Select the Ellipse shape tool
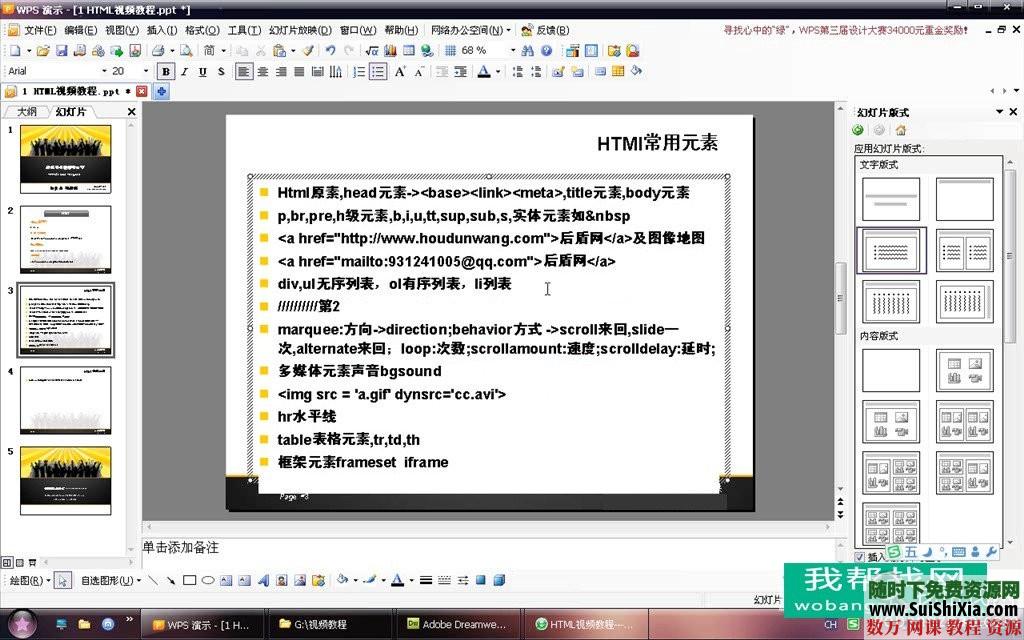The width and height of the screenshot is (1024, 640). click(208, 580)
